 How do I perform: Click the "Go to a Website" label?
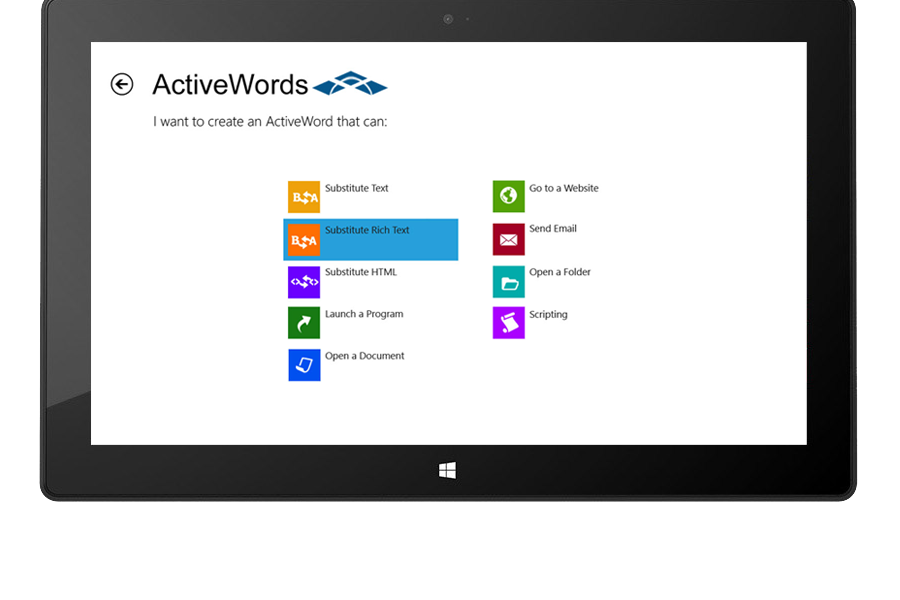point(564,188)
